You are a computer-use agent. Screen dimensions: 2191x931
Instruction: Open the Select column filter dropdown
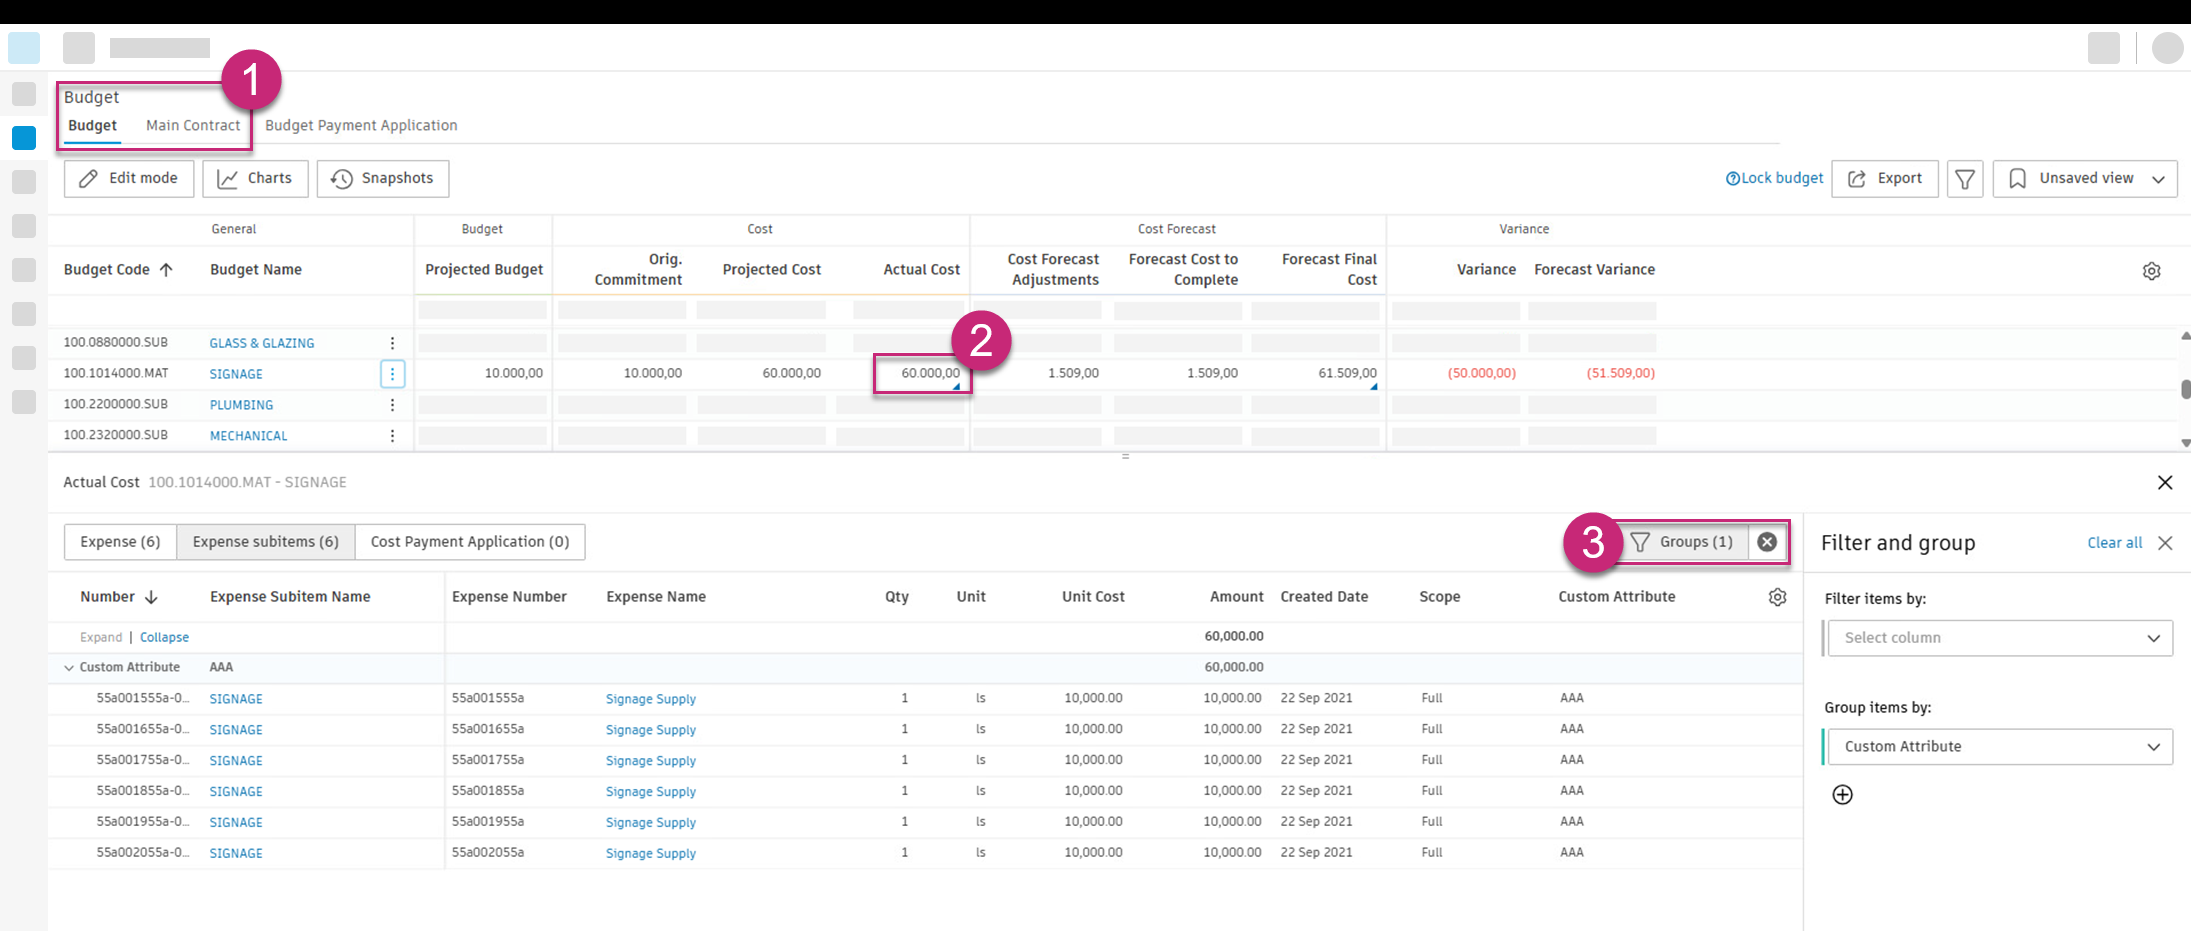coord(2000,638)
